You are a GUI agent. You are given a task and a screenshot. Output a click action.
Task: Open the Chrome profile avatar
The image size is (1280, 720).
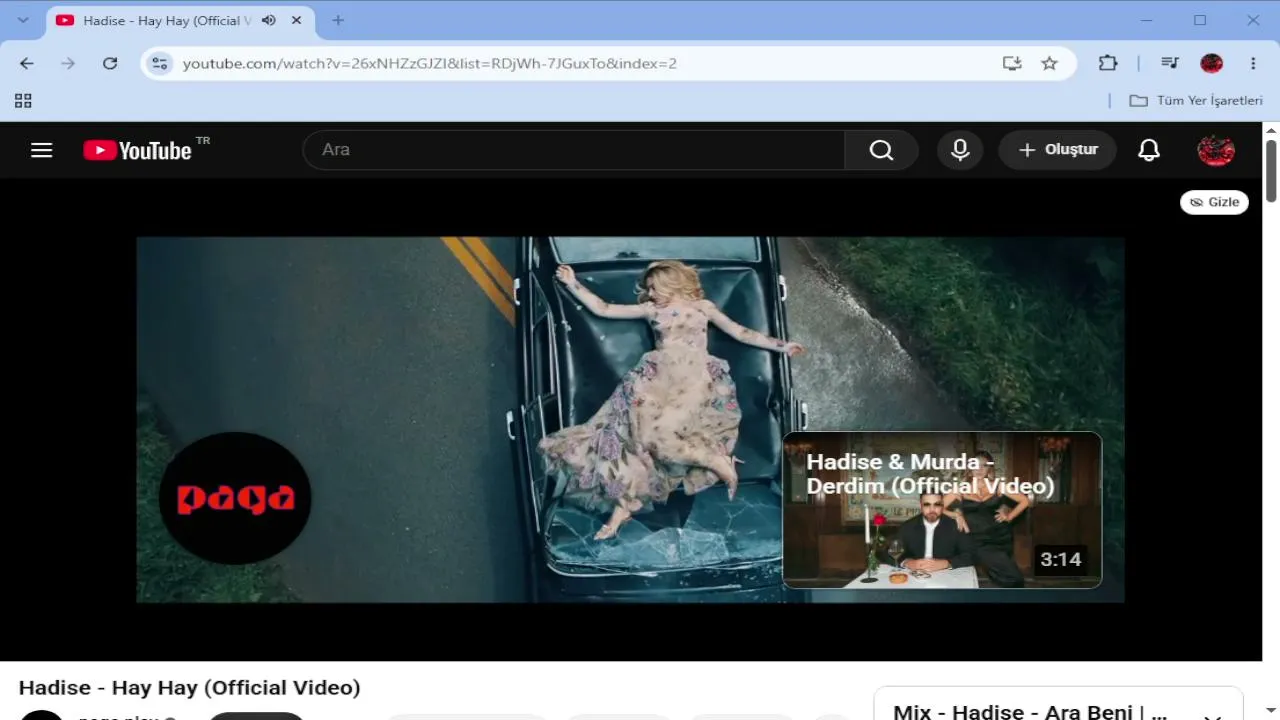click(1212, 63)
